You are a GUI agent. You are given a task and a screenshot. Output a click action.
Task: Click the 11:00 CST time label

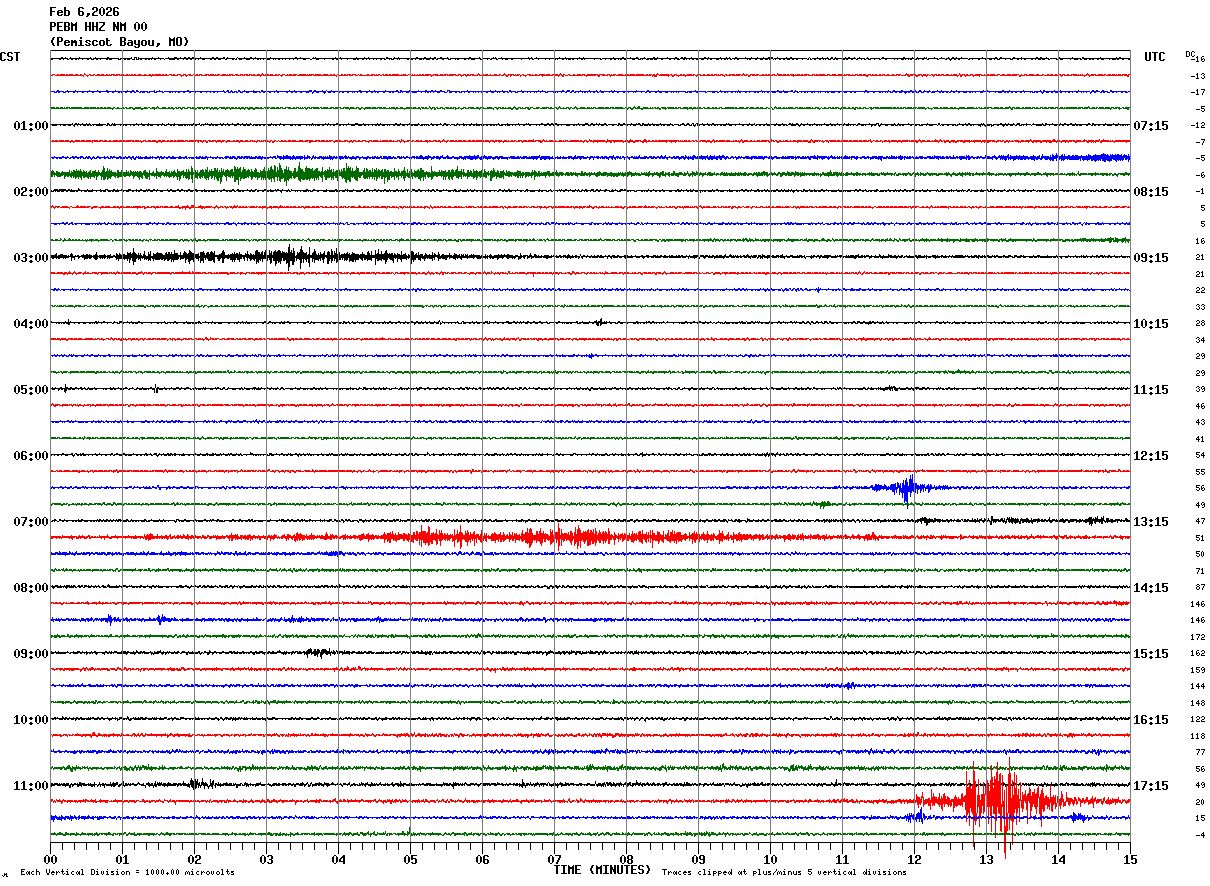point(30,786)
